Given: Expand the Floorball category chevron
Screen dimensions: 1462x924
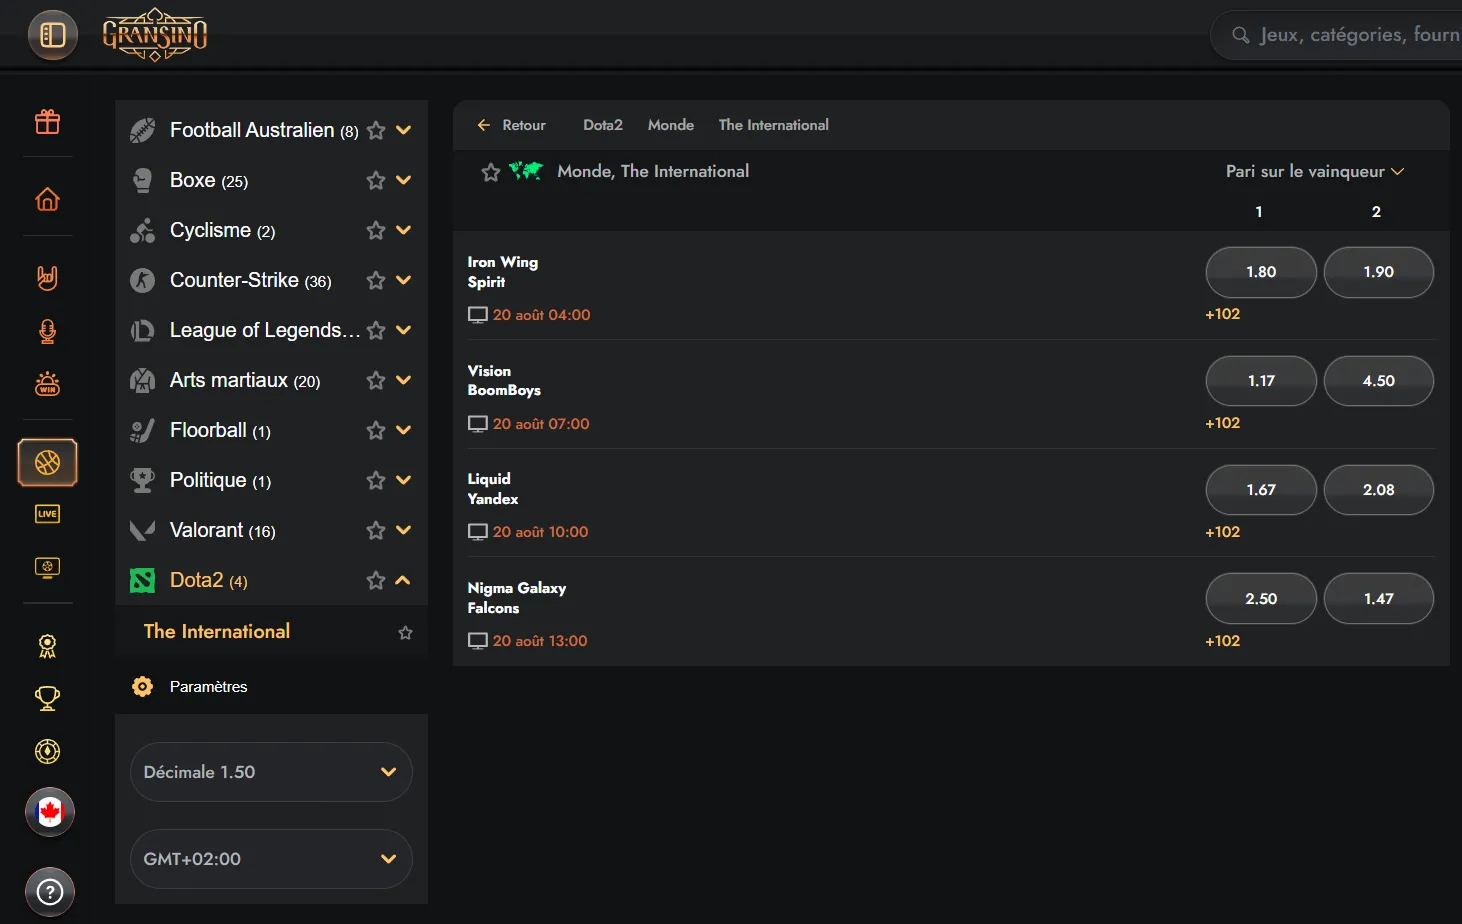Looking at the screenshot, I should point(404,430).
